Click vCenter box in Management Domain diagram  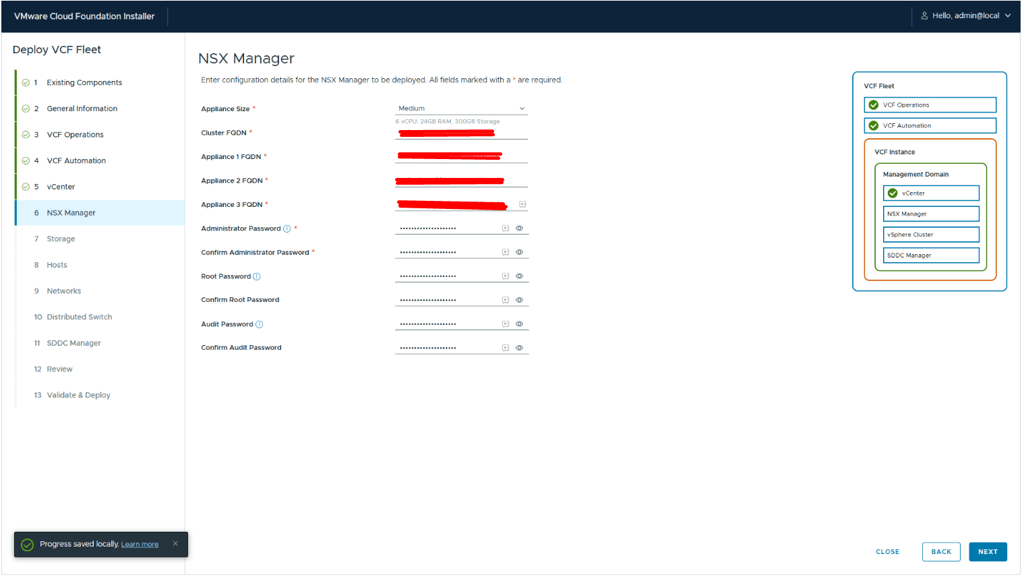(x=933, y=194)
